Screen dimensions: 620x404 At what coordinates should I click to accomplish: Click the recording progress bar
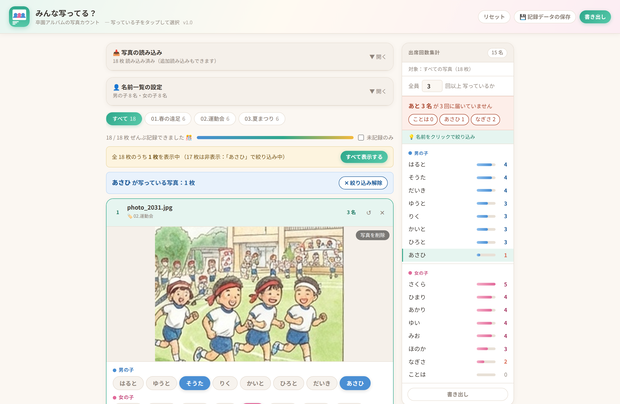pyautogui.click(x=275, y=138)
